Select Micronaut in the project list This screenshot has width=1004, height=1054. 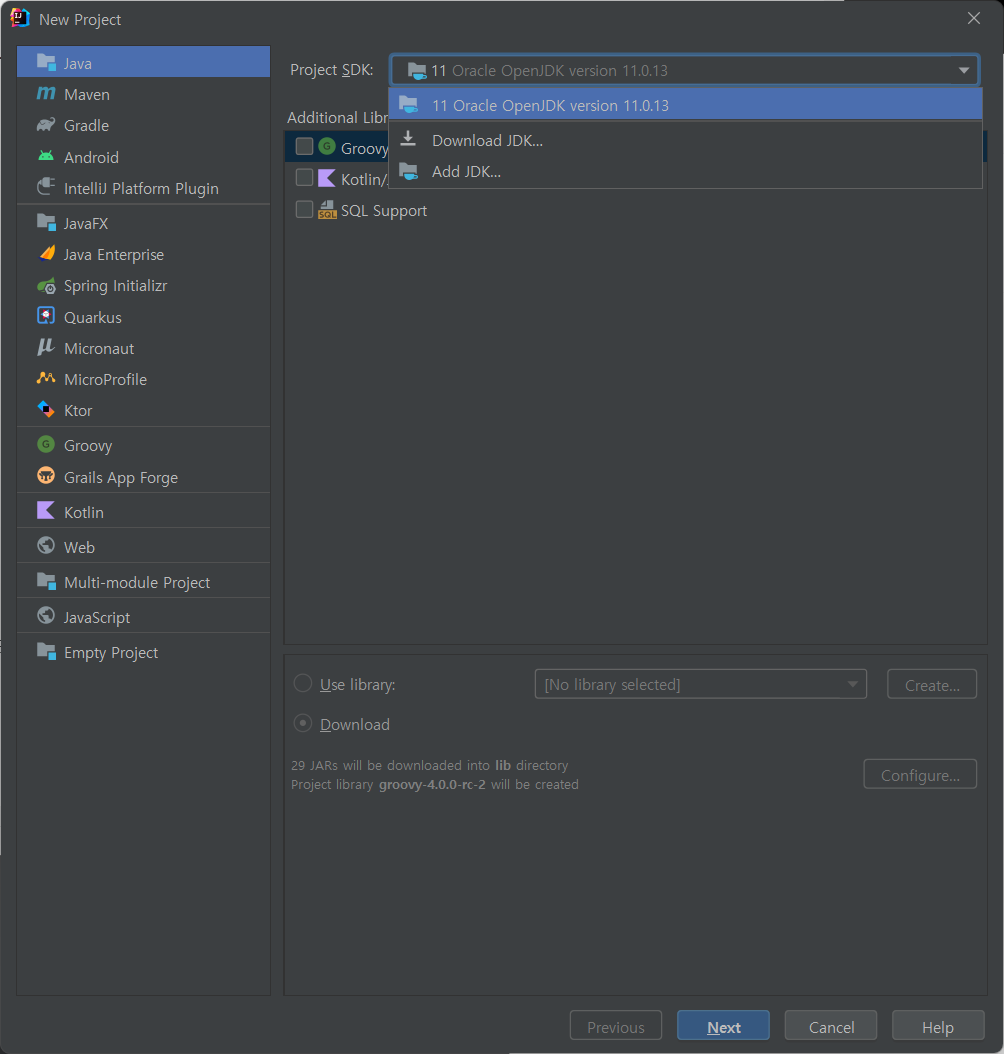coord(143,348)
